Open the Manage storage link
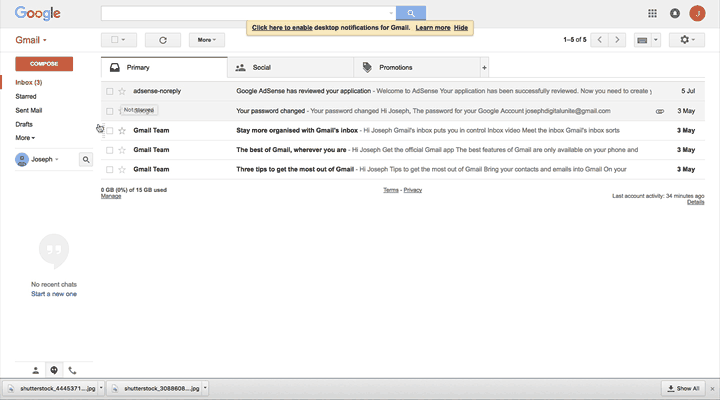 coord(111,196)
